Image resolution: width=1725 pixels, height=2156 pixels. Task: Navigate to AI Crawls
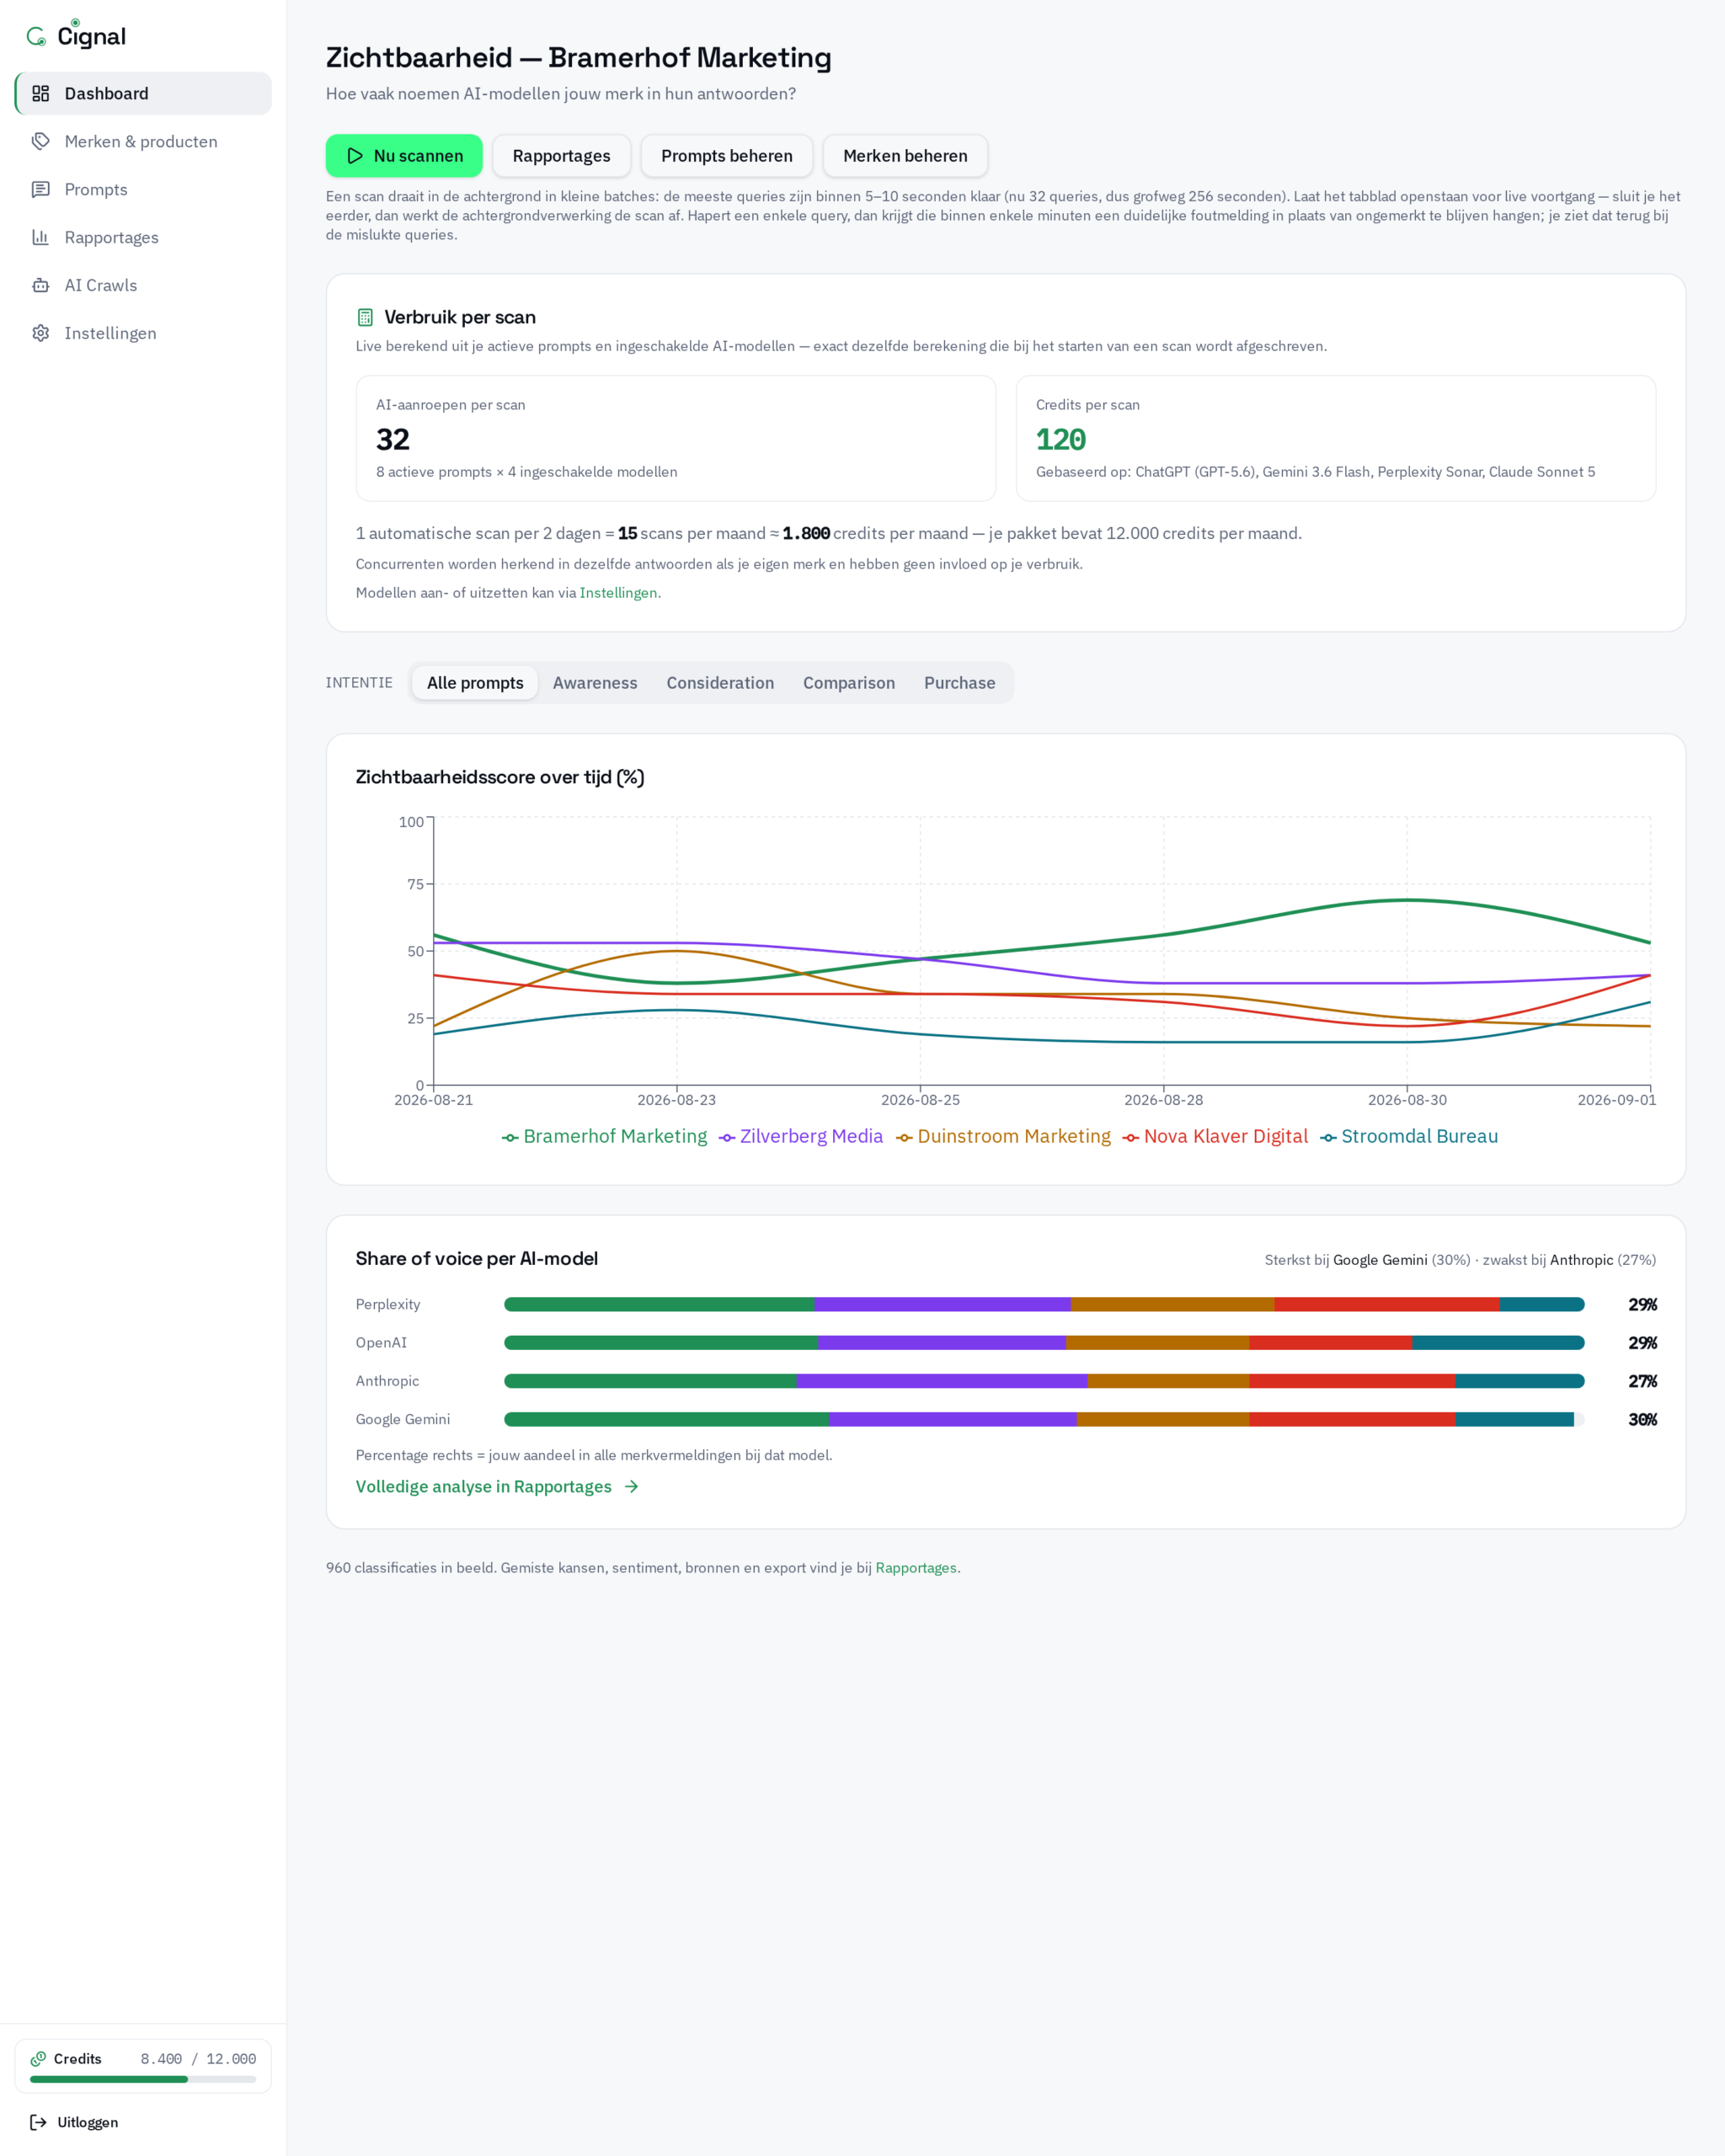click(x=143, y=285)
